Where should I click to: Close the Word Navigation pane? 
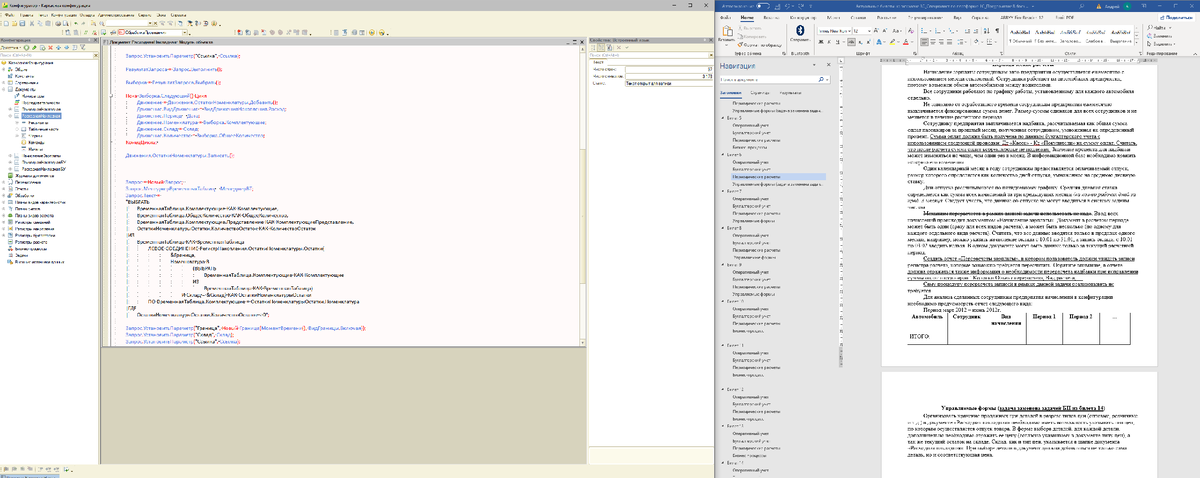tap(828, 65)
